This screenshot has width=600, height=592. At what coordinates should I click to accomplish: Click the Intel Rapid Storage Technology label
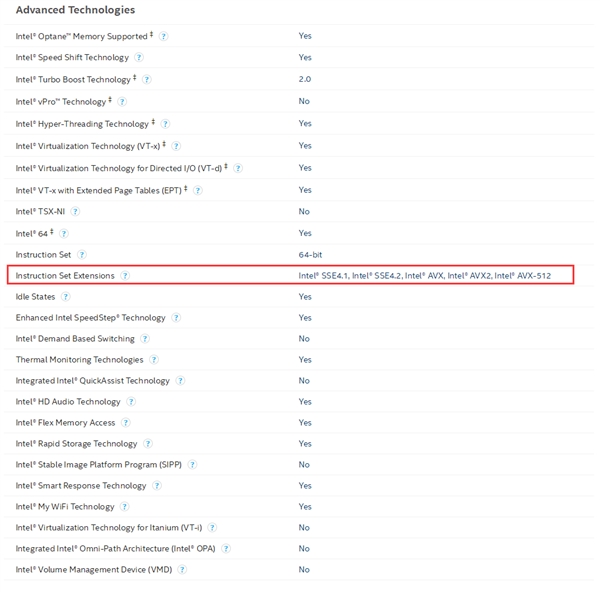click(76, 444)
